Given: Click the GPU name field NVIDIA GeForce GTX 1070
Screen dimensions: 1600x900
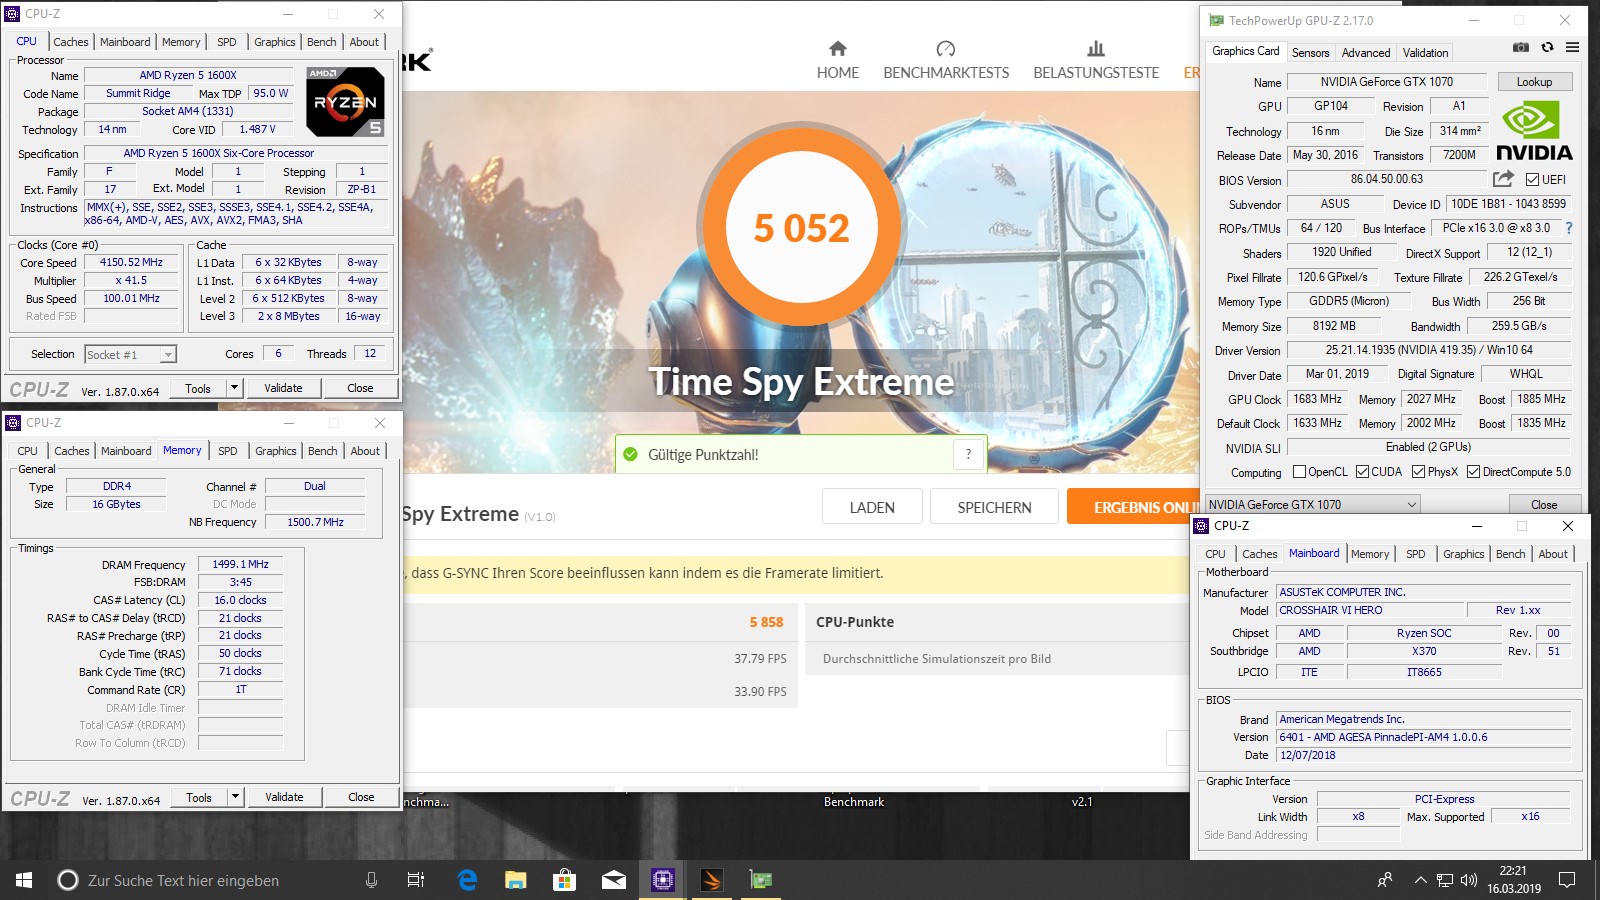Looking at the screenshot, I should 1386,82.
